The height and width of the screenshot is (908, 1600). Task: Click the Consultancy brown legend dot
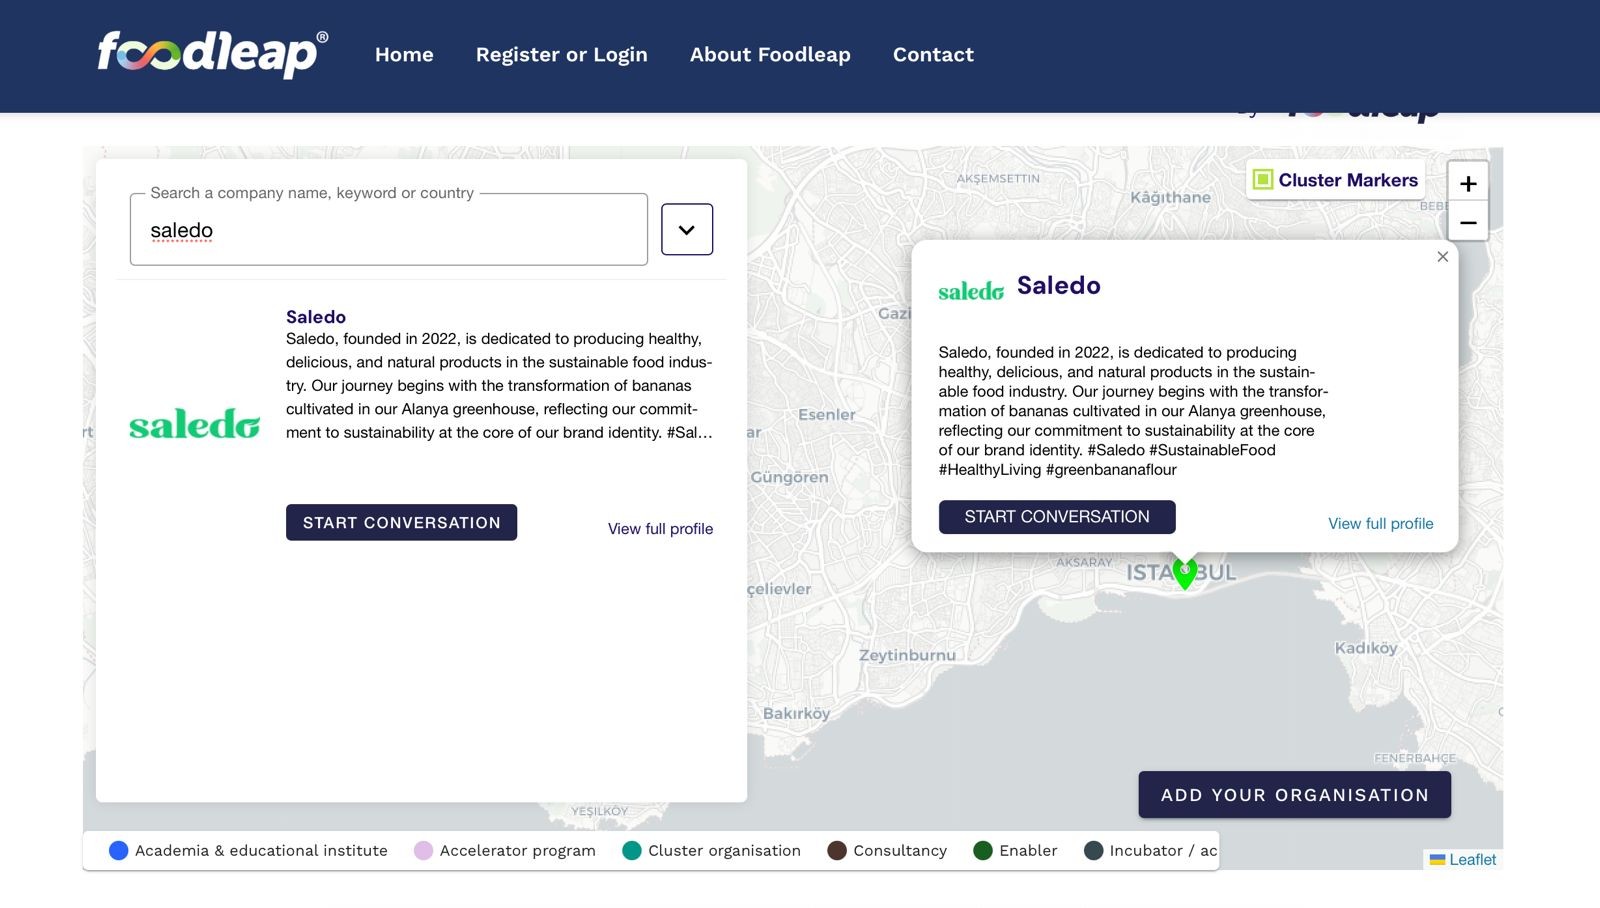[x=837, y=851]
